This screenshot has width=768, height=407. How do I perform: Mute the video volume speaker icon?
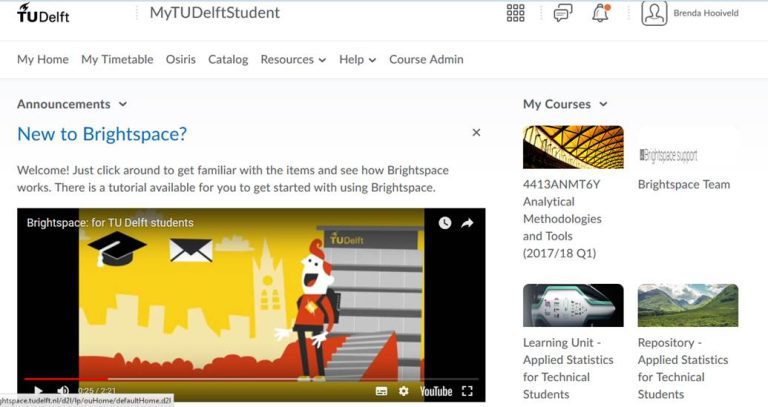63,390
